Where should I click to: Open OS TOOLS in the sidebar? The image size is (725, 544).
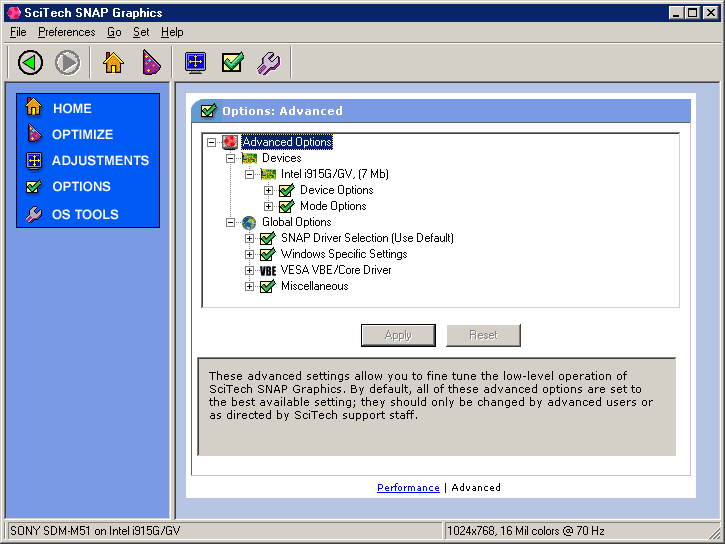pyautogui.click(x=85, y=214)
